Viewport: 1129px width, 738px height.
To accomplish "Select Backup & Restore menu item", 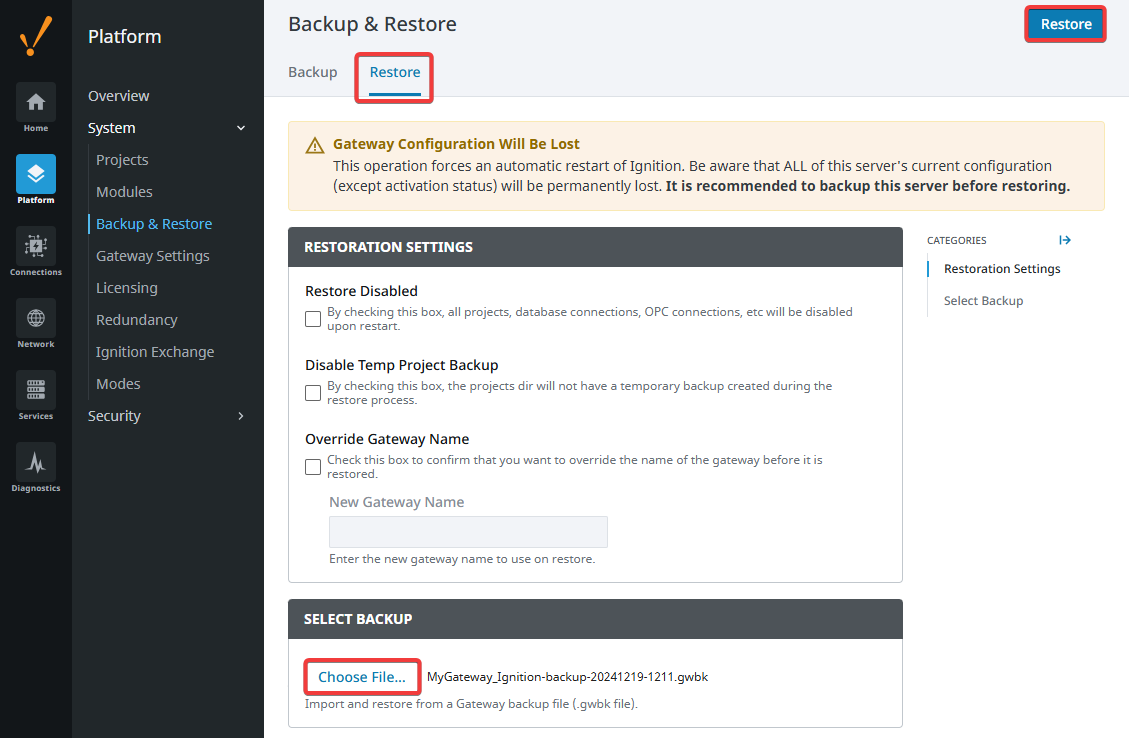I will (154, 224).
